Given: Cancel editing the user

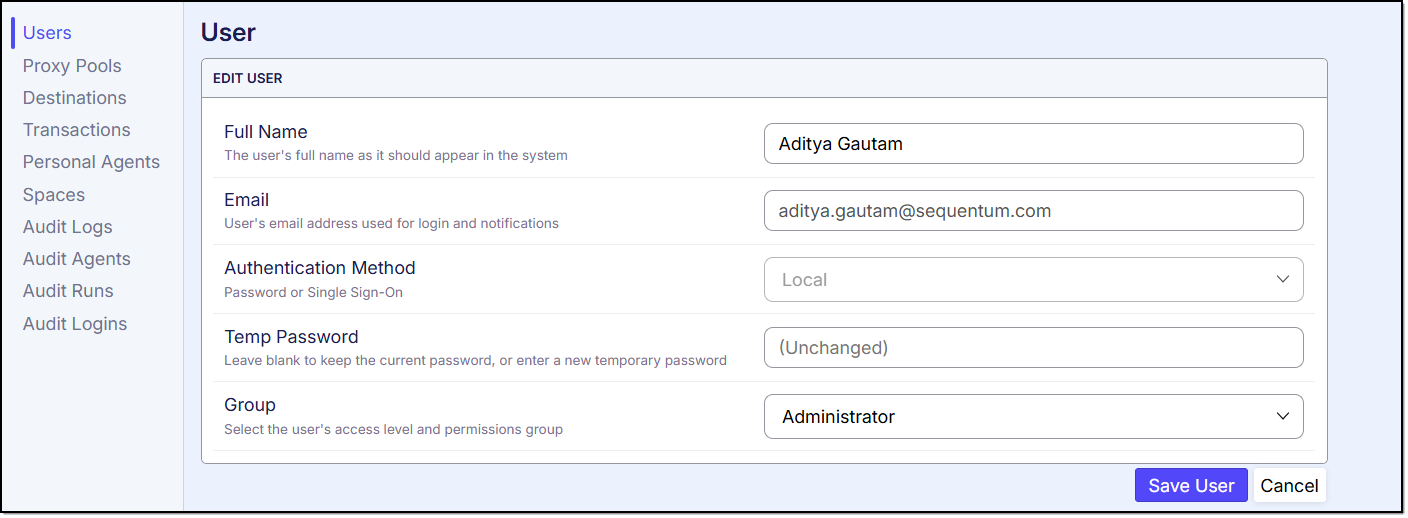Looking at the screenshot, I should tap(1289, 486).
